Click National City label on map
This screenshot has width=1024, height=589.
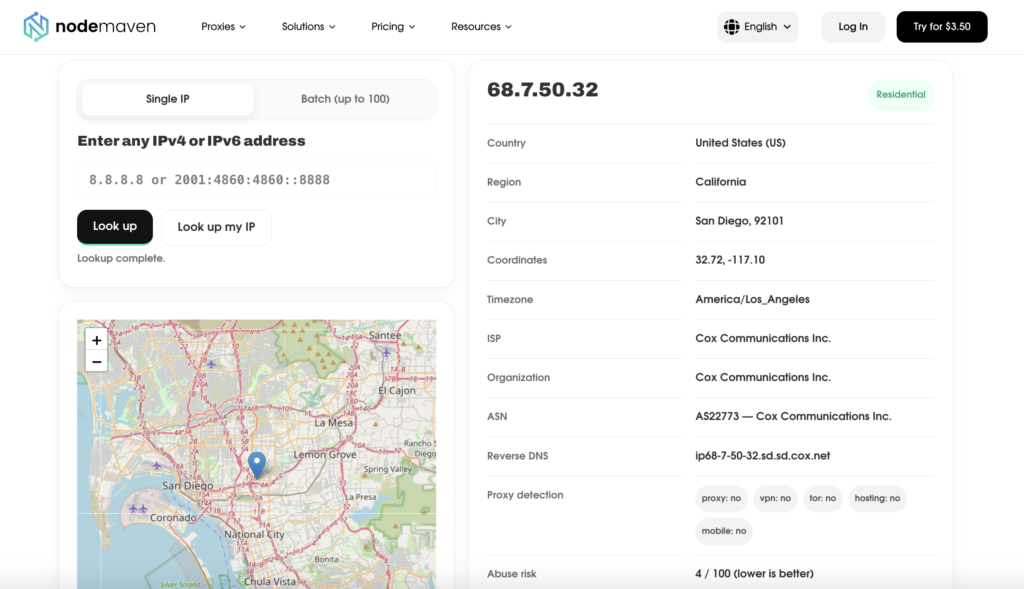pyautogui.click(x=254, y=534)
